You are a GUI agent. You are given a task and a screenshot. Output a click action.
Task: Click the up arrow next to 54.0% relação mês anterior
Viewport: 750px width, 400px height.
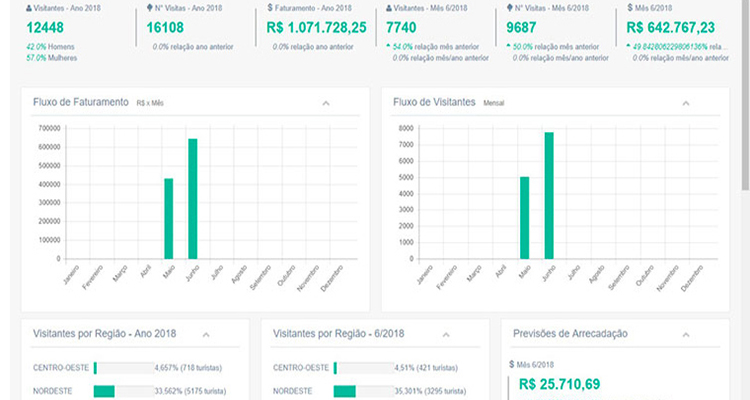[x=388, y=46]
